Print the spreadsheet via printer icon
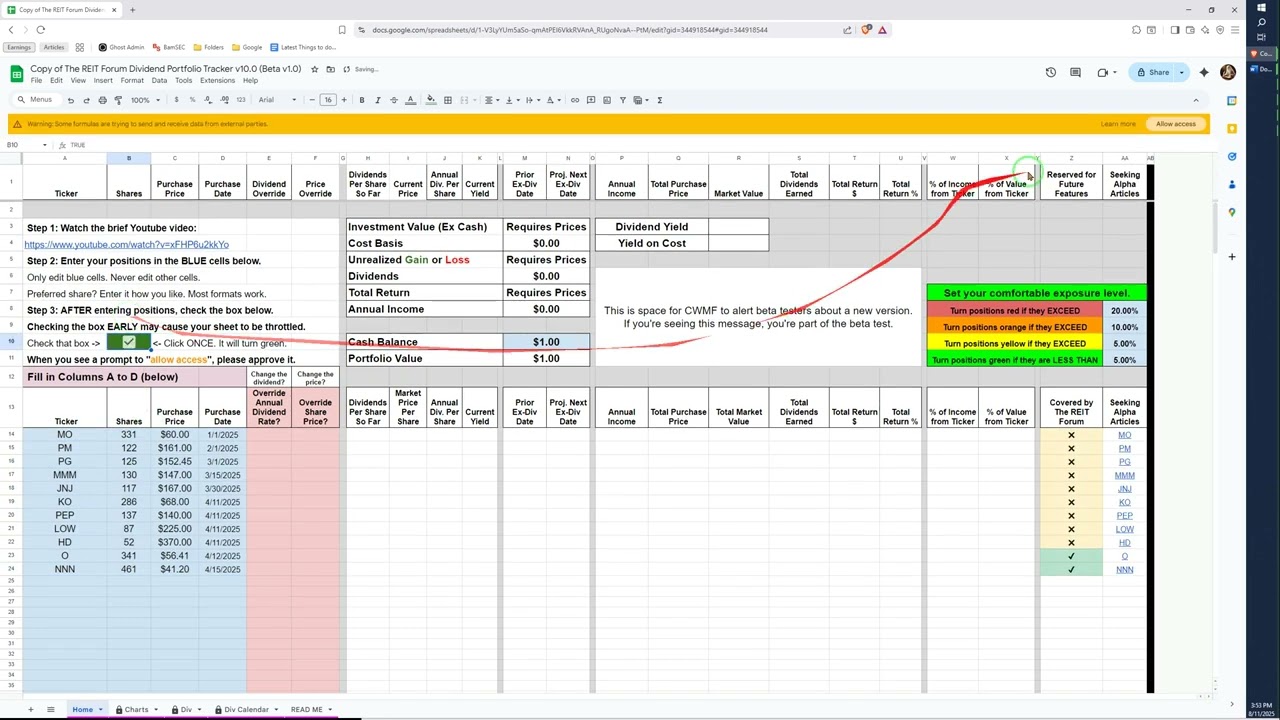This screenshot has height=720, width=1280. point(102,100)
